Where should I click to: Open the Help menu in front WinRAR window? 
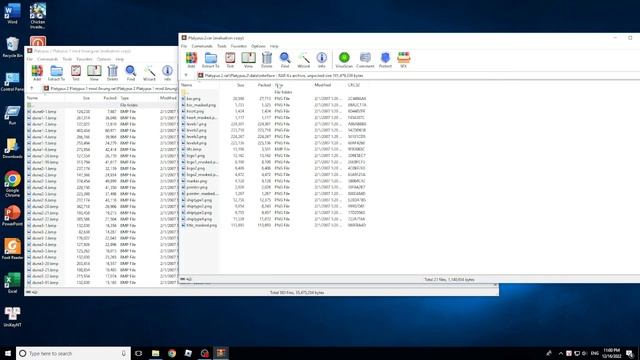click(274, 46)
